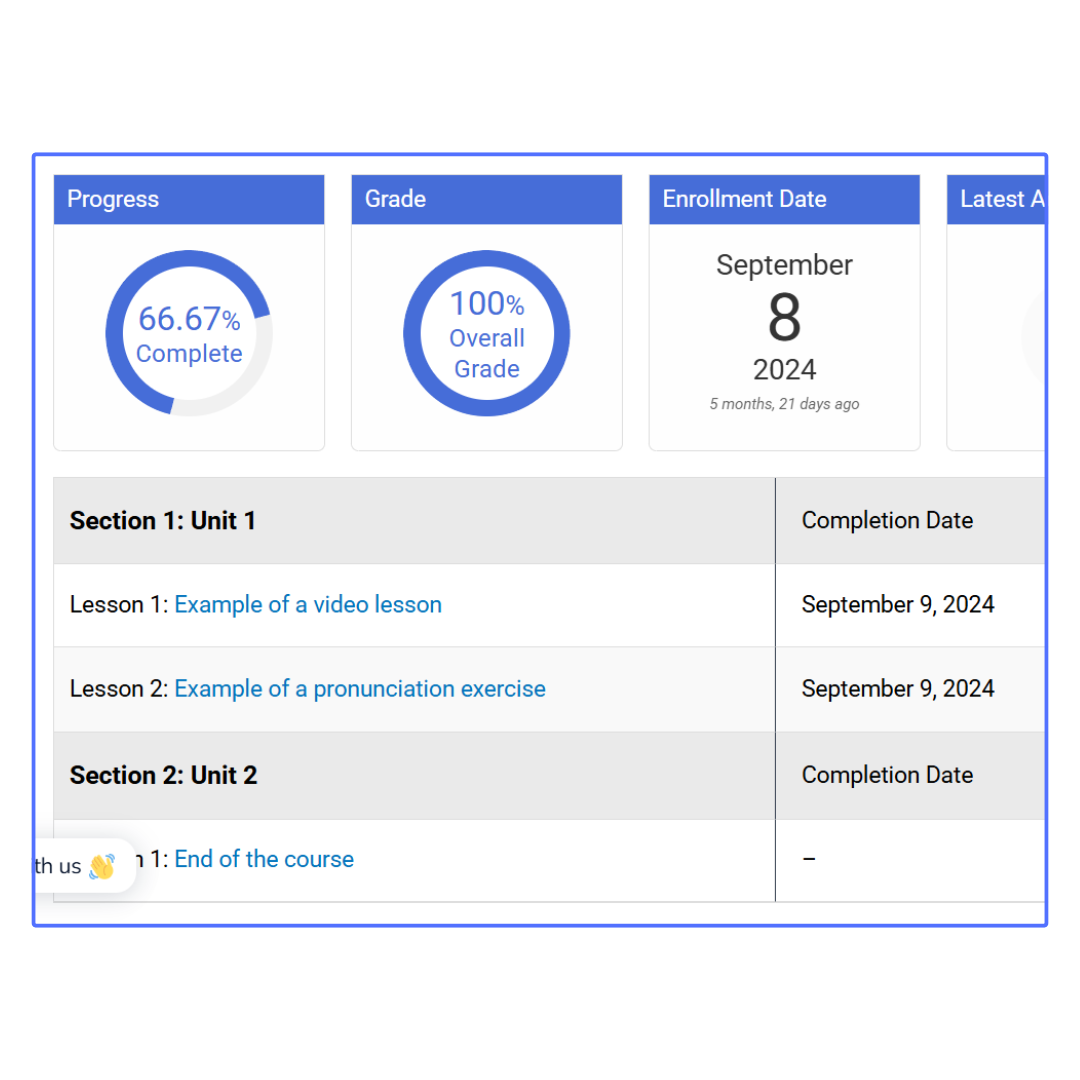1080x1080 pixels.
Task: Select the Enrollment Date card header
Action: click(784, 199)
